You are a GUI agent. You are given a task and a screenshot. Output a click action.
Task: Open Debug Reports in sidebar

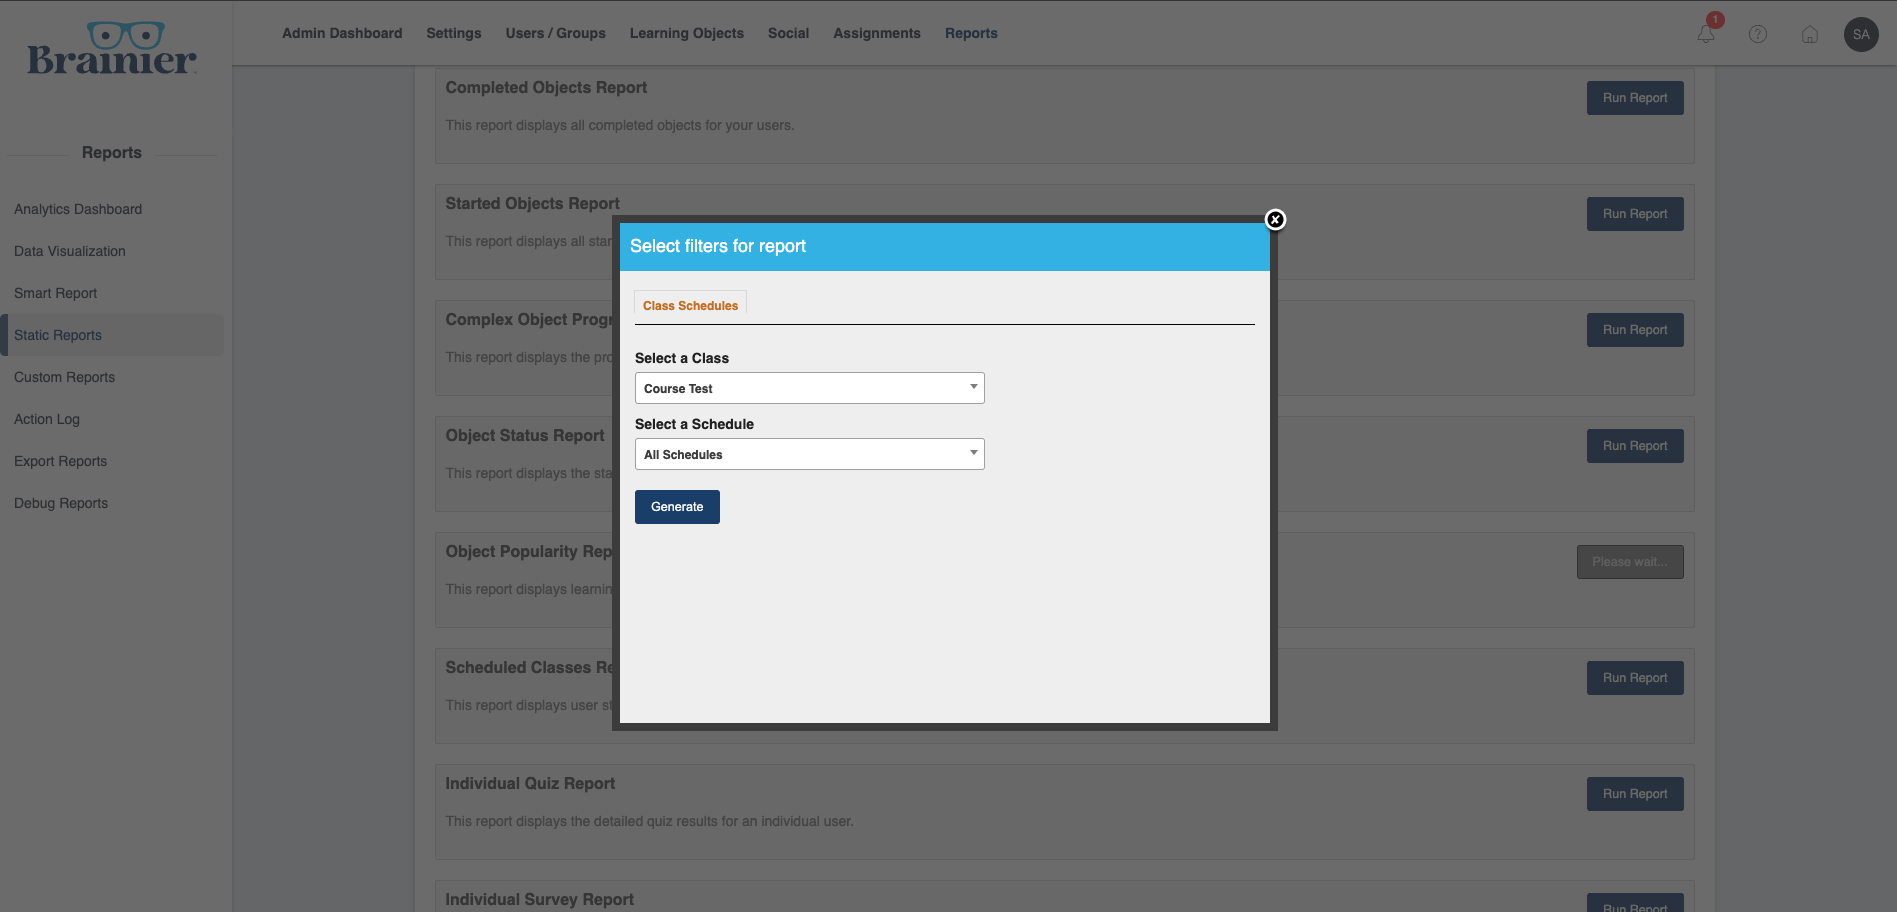coord(61,503)
